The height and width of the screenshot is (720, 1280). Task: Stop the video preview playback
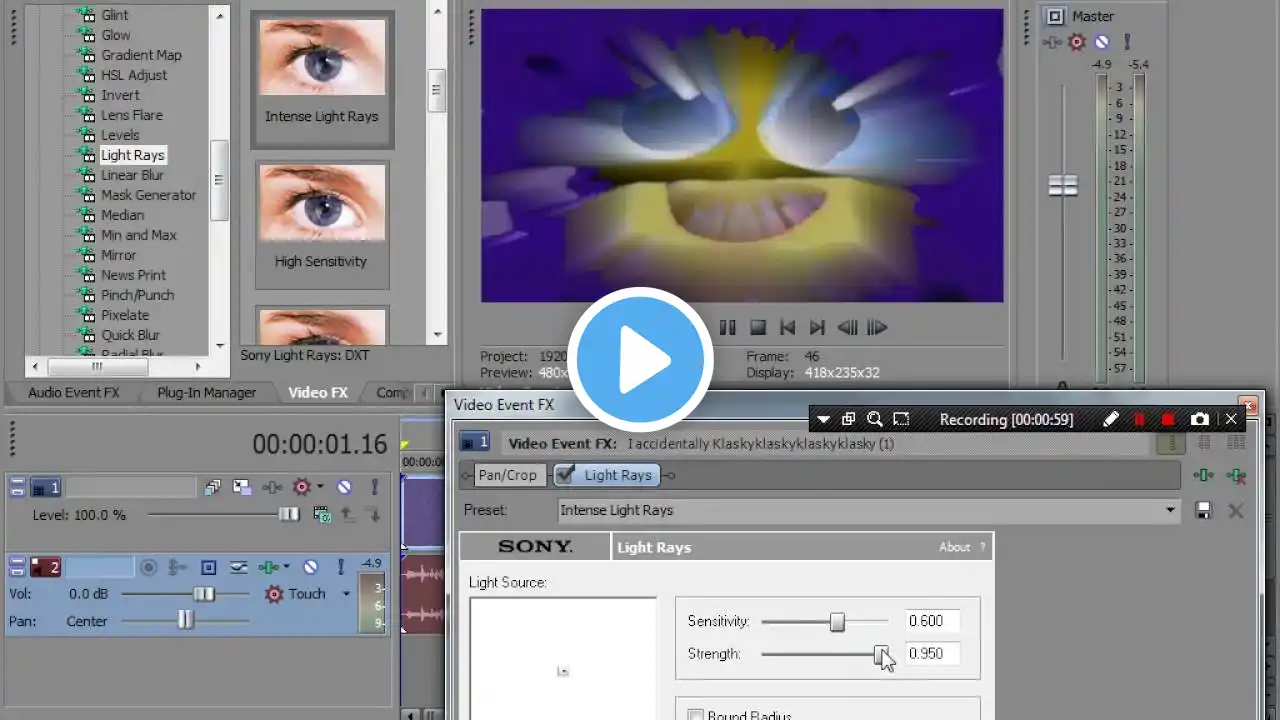[x=758, y=327]
